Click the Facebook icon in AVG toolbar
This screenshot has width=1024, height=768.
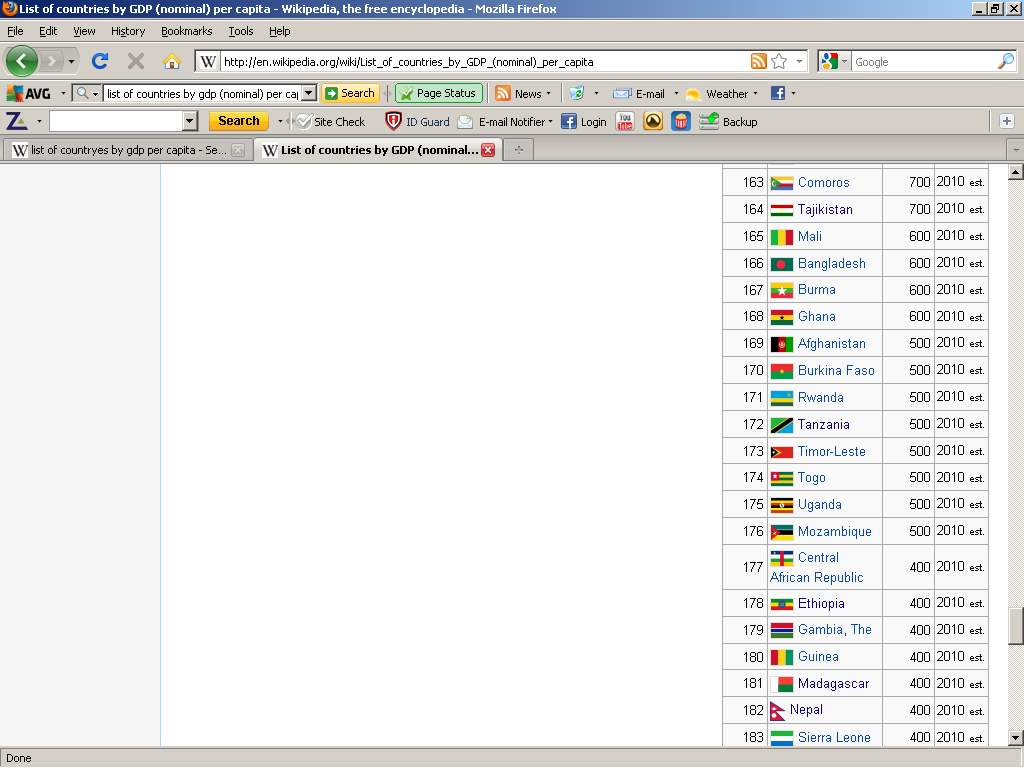tap(777, 93)
